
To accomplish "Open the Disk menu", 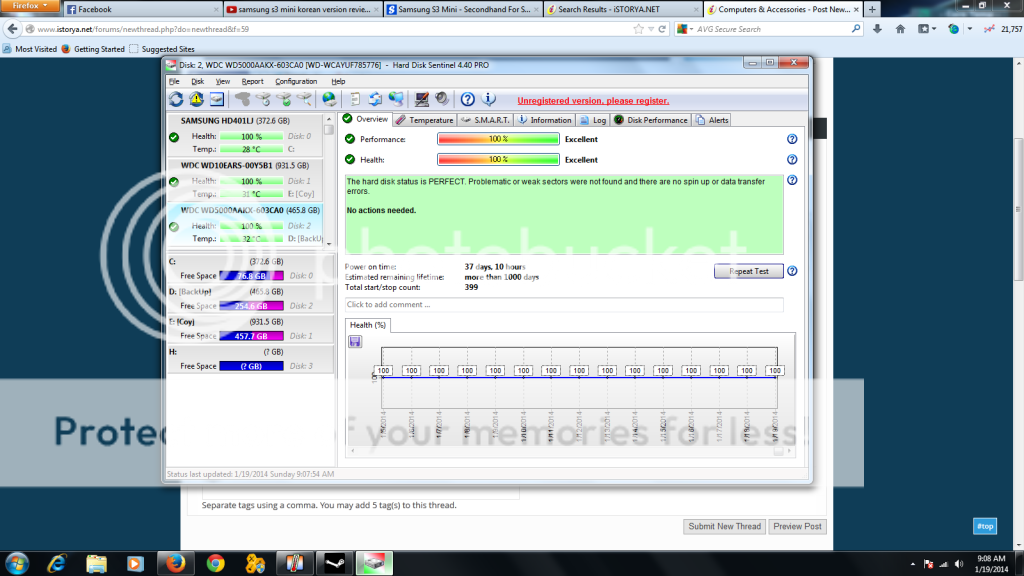I will (198, 81).
